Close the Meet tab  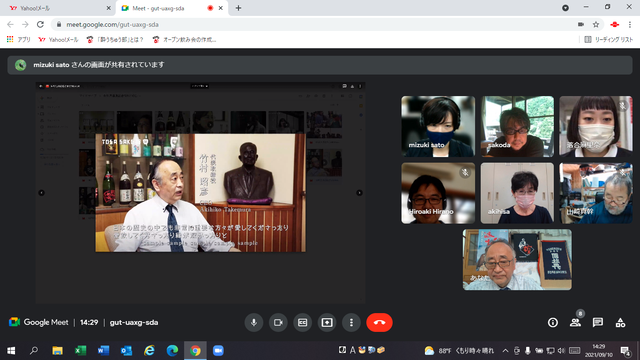point(221,8)
